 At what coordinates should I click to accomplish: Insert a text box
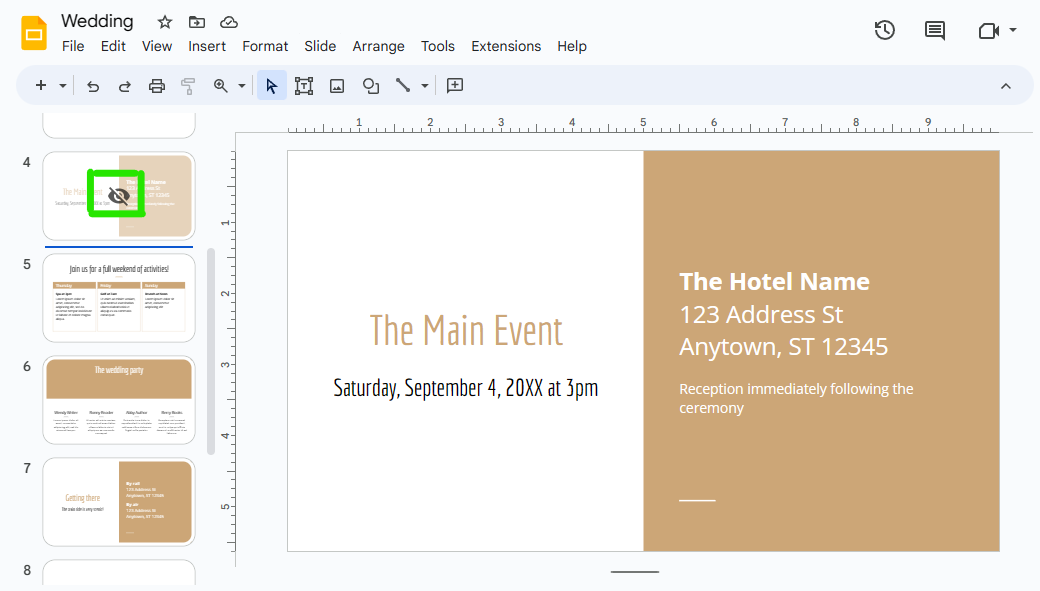[304, 86]
